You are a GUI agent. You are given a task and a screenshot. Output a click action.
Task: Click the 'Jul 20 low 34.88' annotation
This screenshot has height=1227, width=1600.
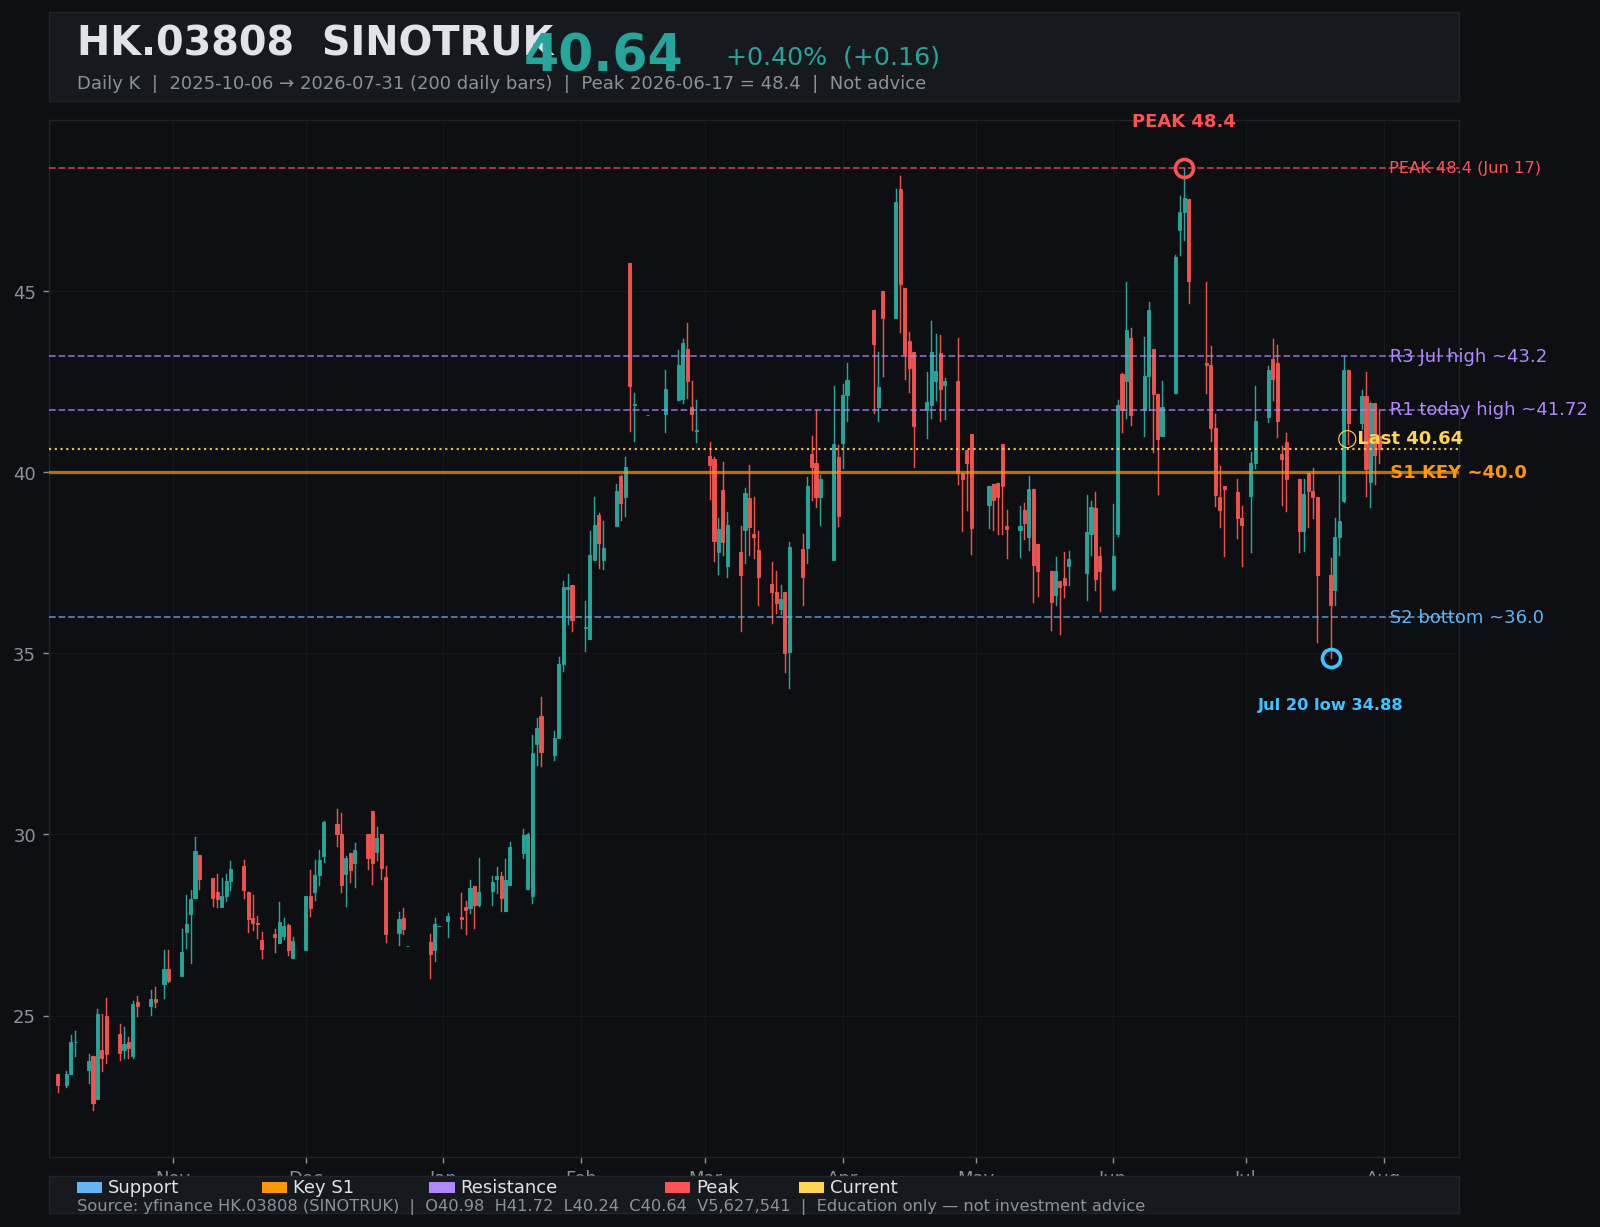[1330, 705]
